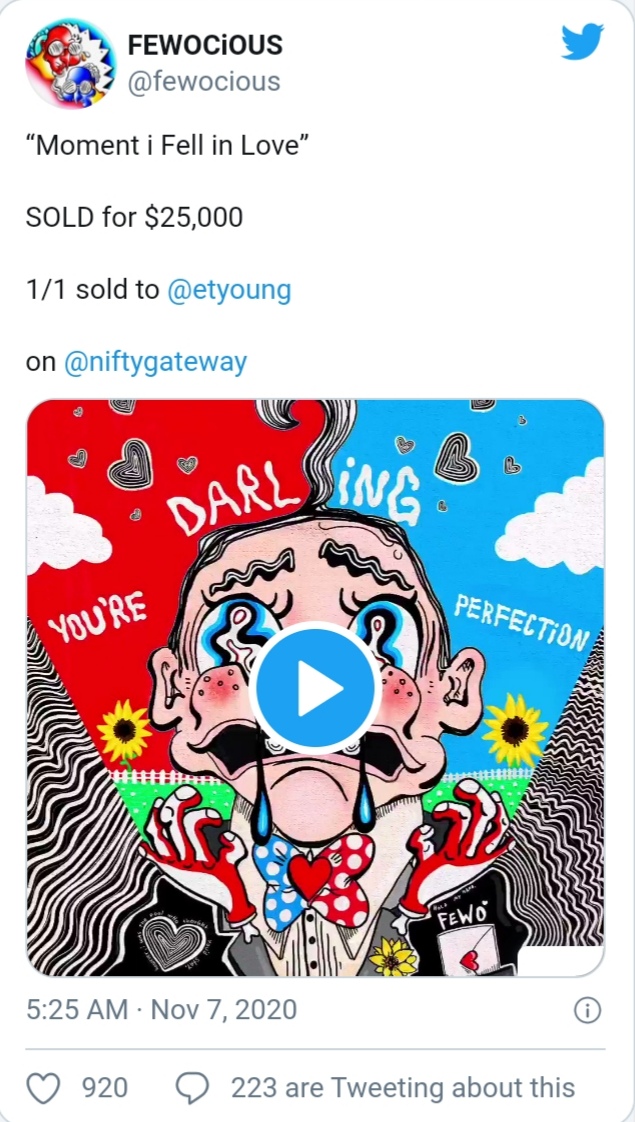Image resolution: width=635 pixels, height=1122 pixels.
Task: Open the FEWOCiOUS profile avatar
Action: (x=70, y=64)
